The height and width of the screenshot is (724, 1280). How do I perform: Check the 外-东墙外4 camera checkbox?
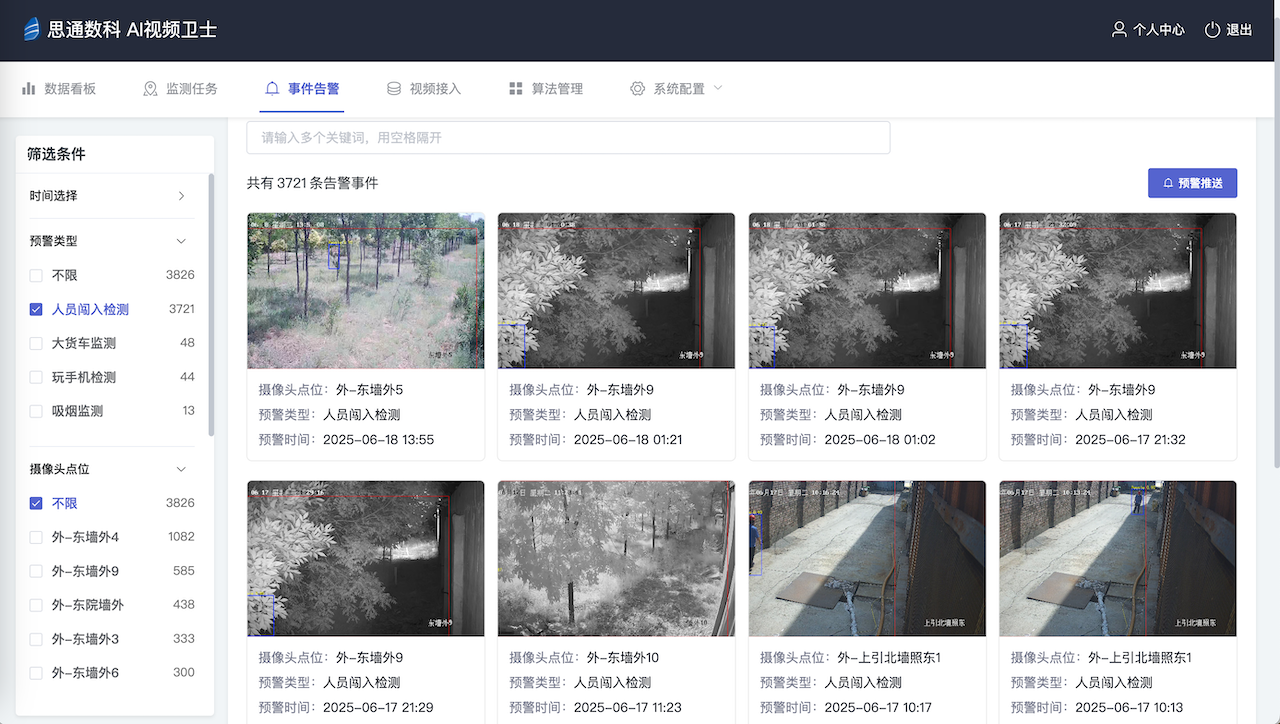coord(36,537)
